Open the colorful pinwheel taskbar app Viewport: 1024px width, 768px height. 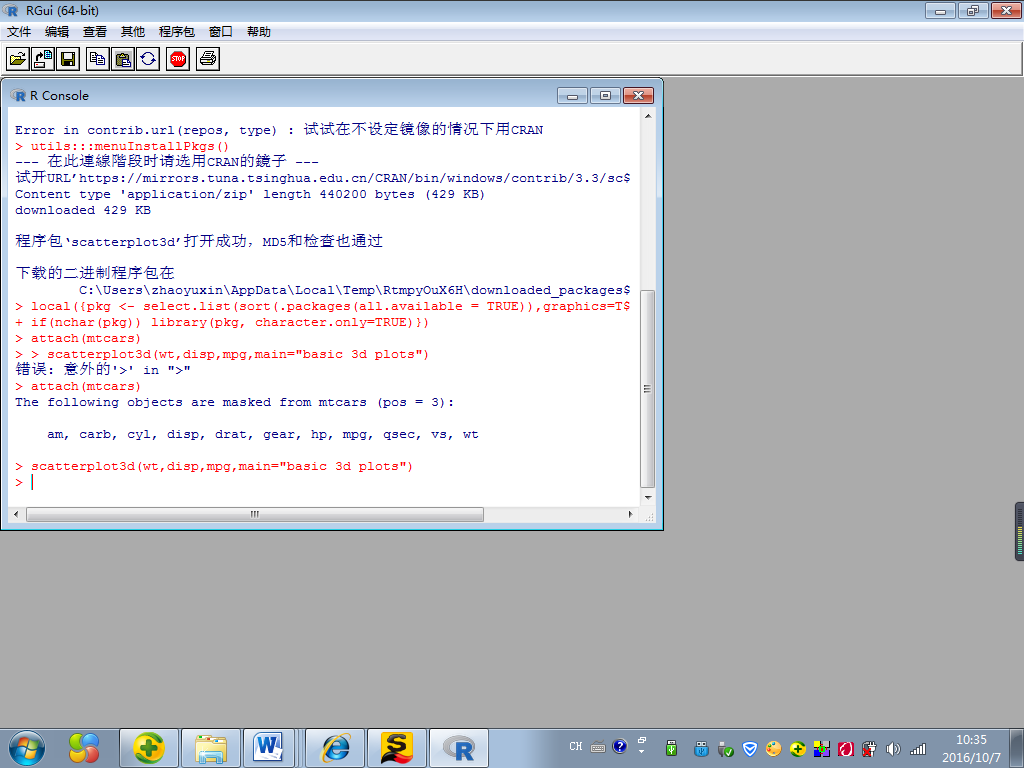tap(84, 748)
